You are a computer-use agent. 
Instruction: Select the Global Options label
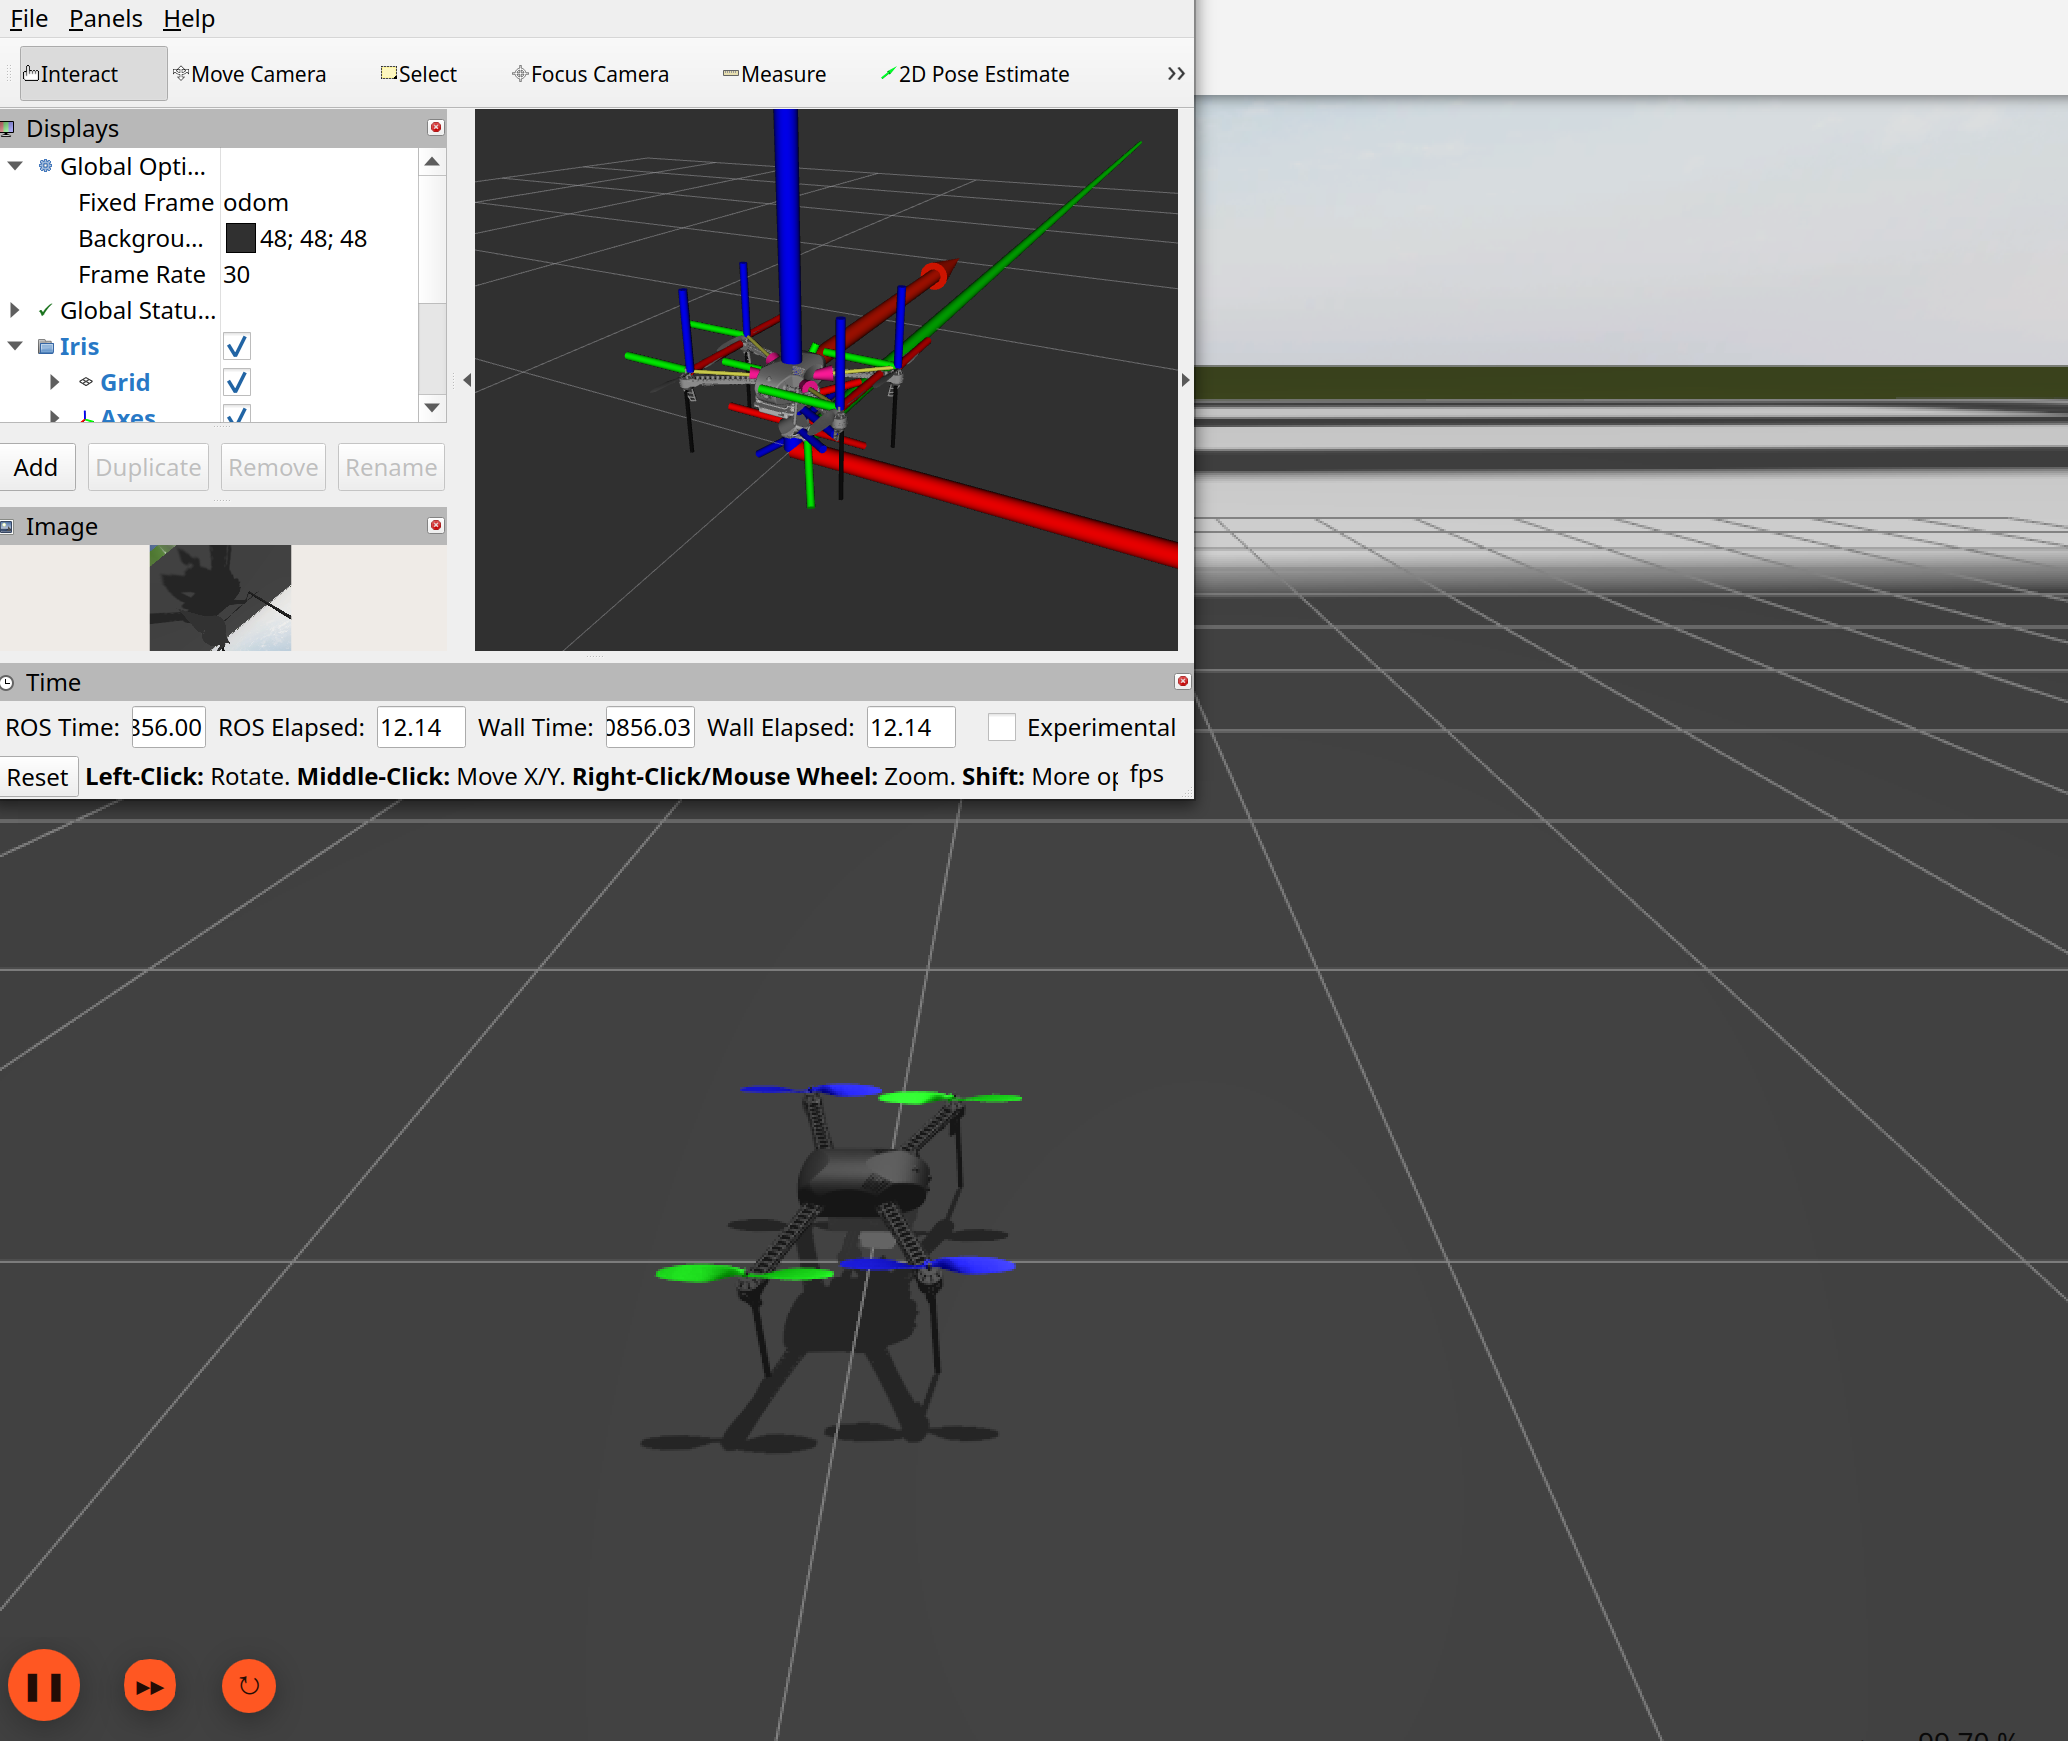coord(133,166)
